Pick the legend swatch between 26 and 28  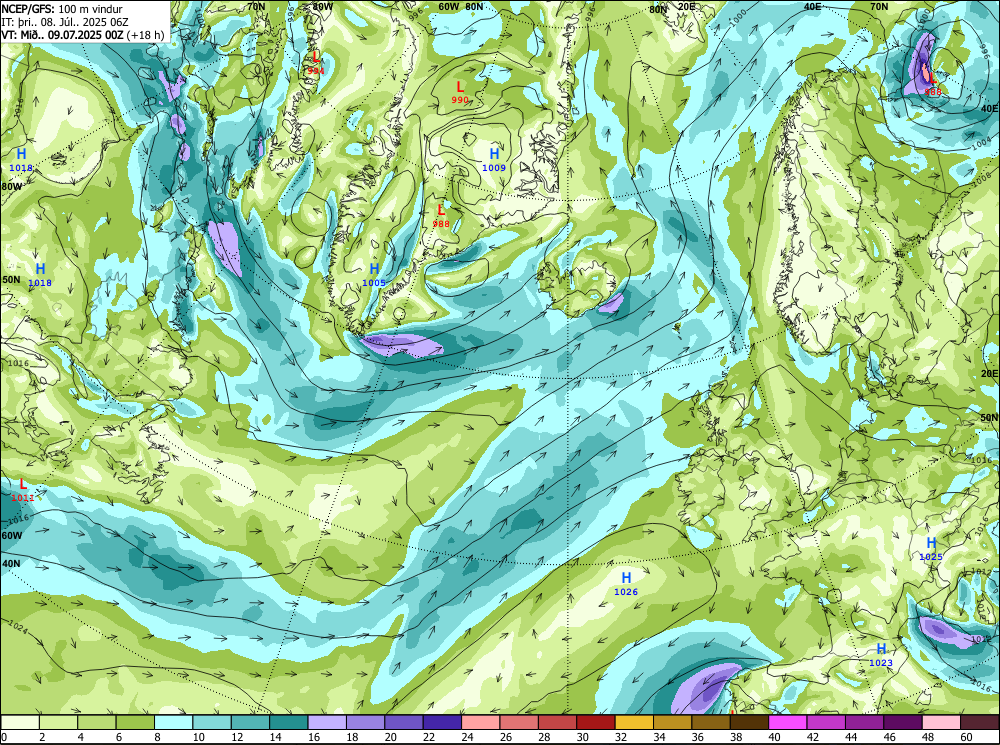(518, 722)
